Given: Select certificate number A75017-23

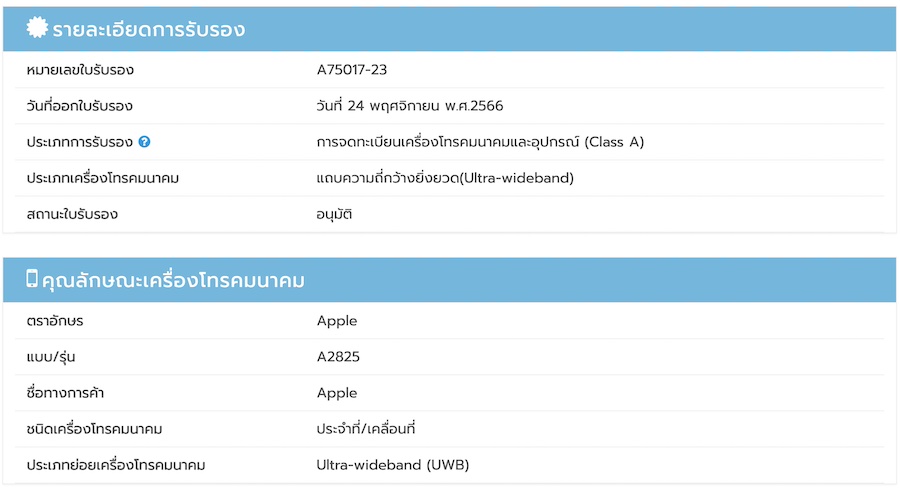Looking at the screenshot, I should click(x=351, y=70).
